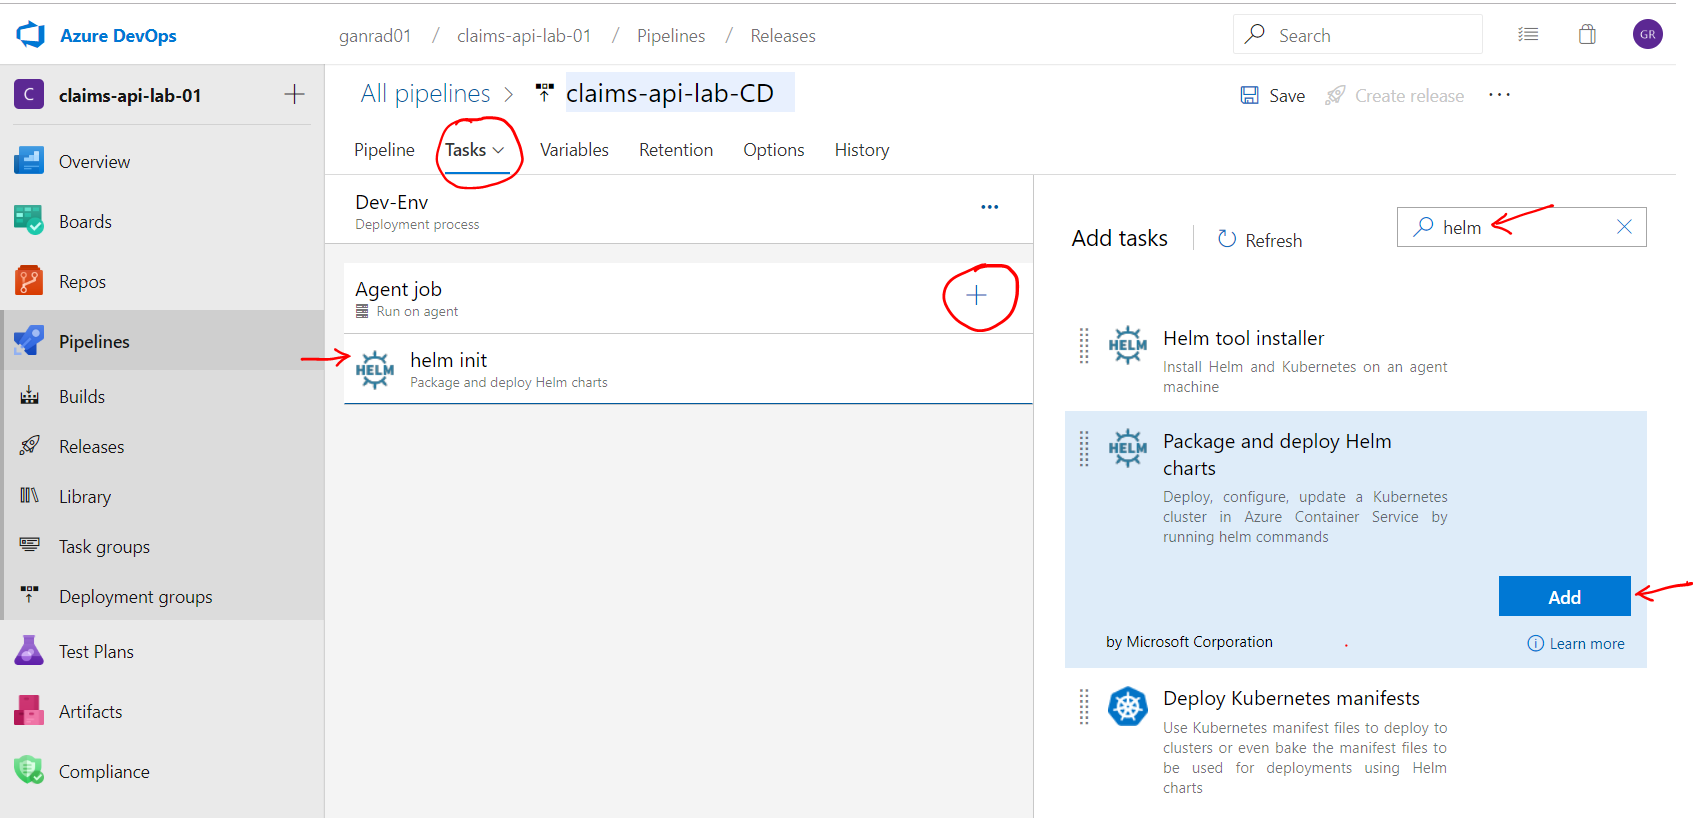
Task: Switch to the History tab
Action: (862, 149)
